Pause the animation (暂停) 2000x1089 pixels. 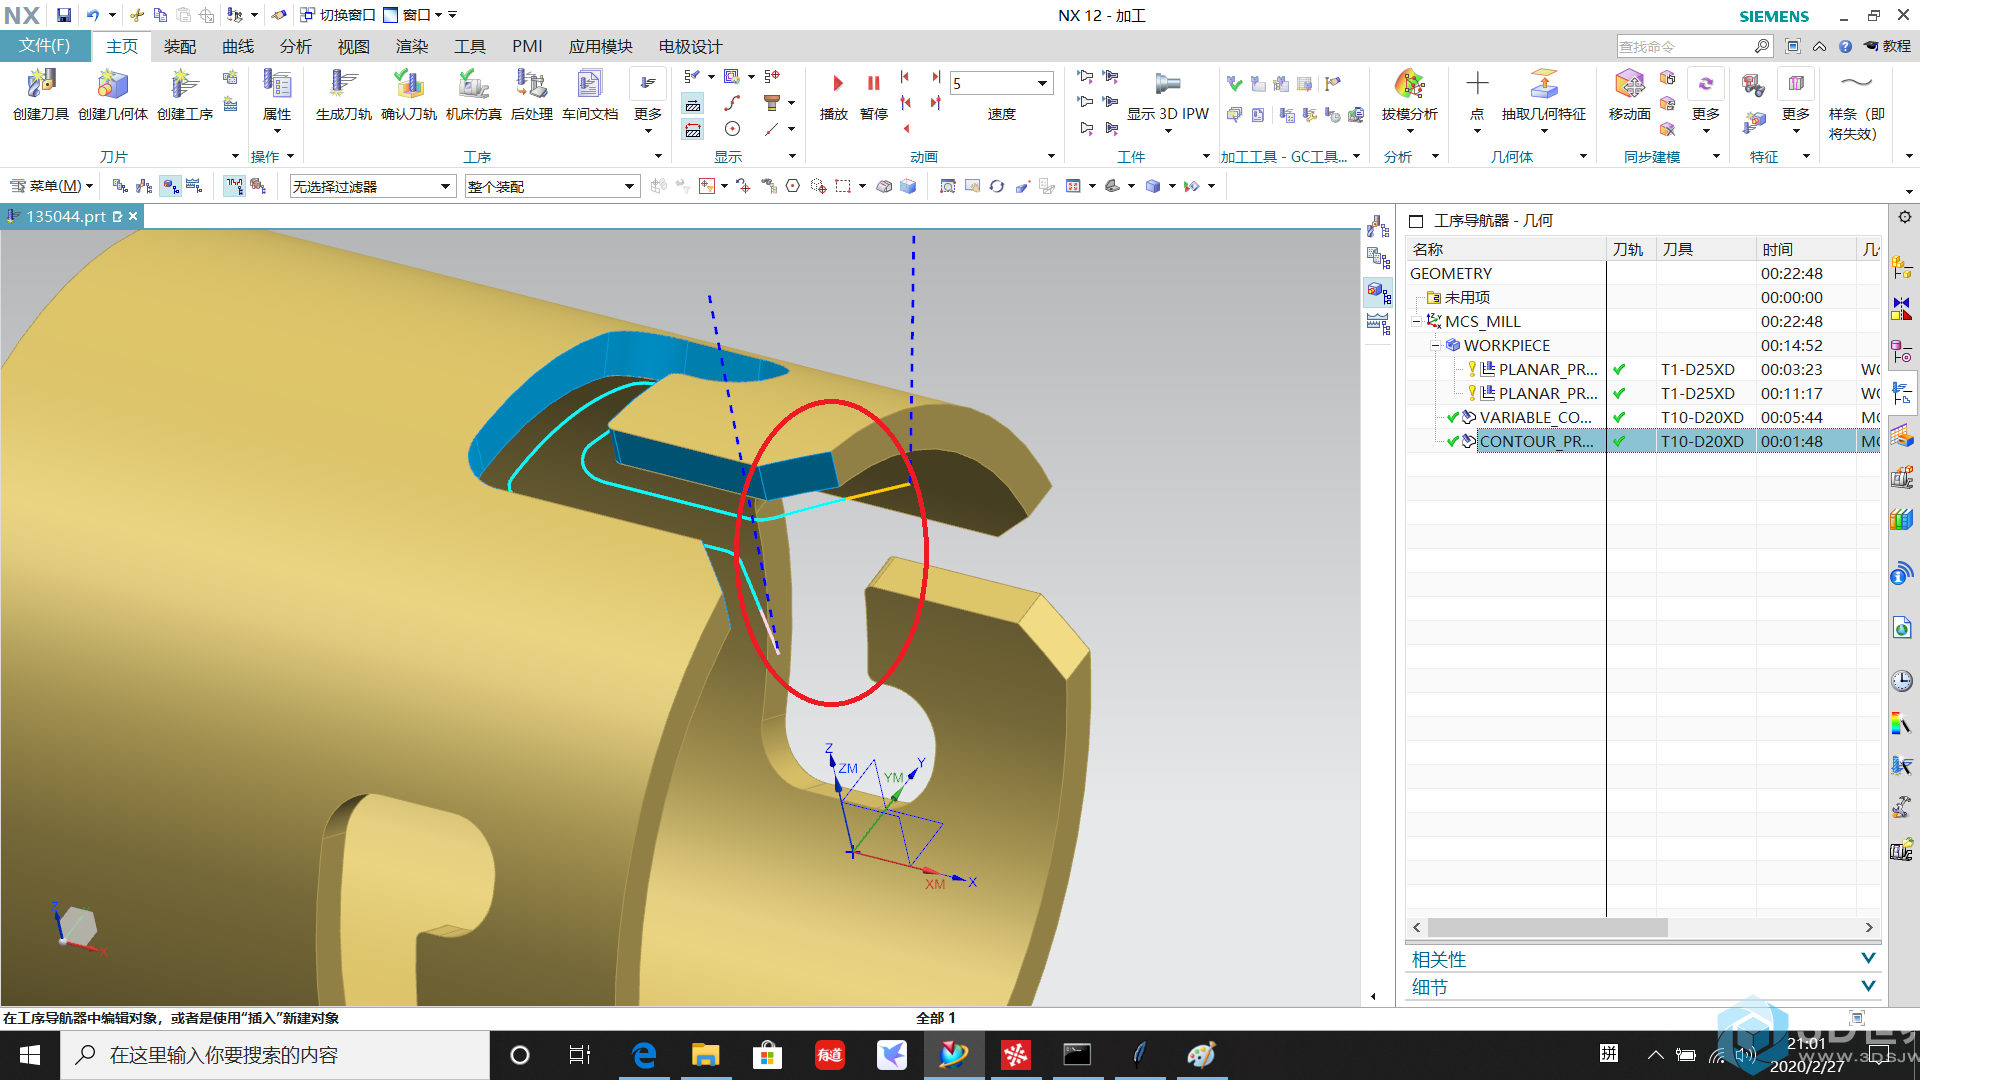(874, 95)
